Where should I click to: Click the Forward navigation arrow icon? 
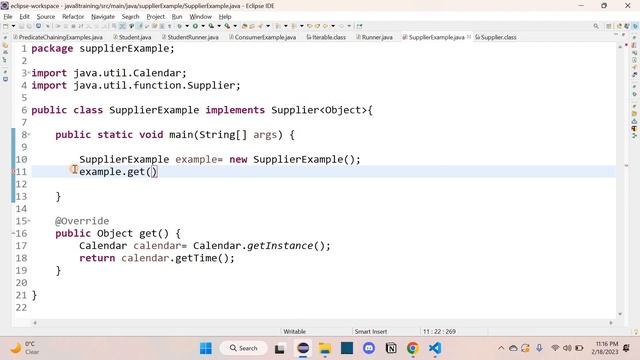pos(342,26)
